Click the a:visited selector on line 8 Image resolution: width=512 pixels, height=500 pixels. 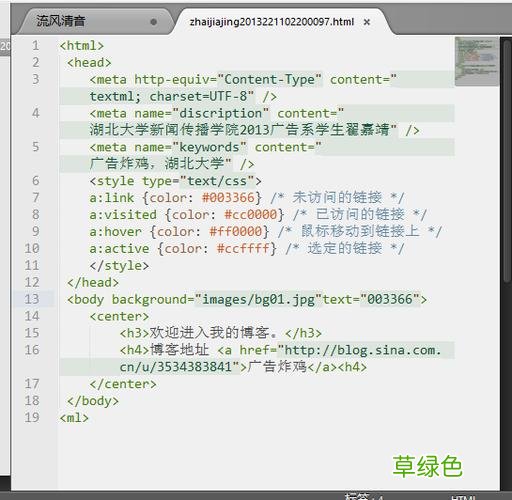pyautogui.click(x=123, y=215)
